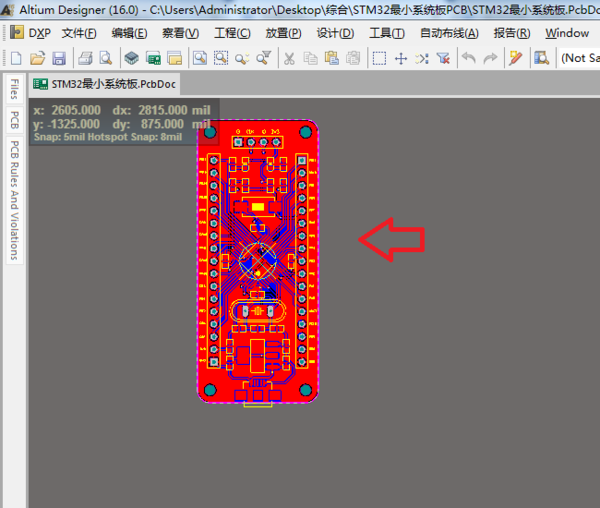Open PCB Rules And Violations panel tab
The image size is (600, 508).
14,200
